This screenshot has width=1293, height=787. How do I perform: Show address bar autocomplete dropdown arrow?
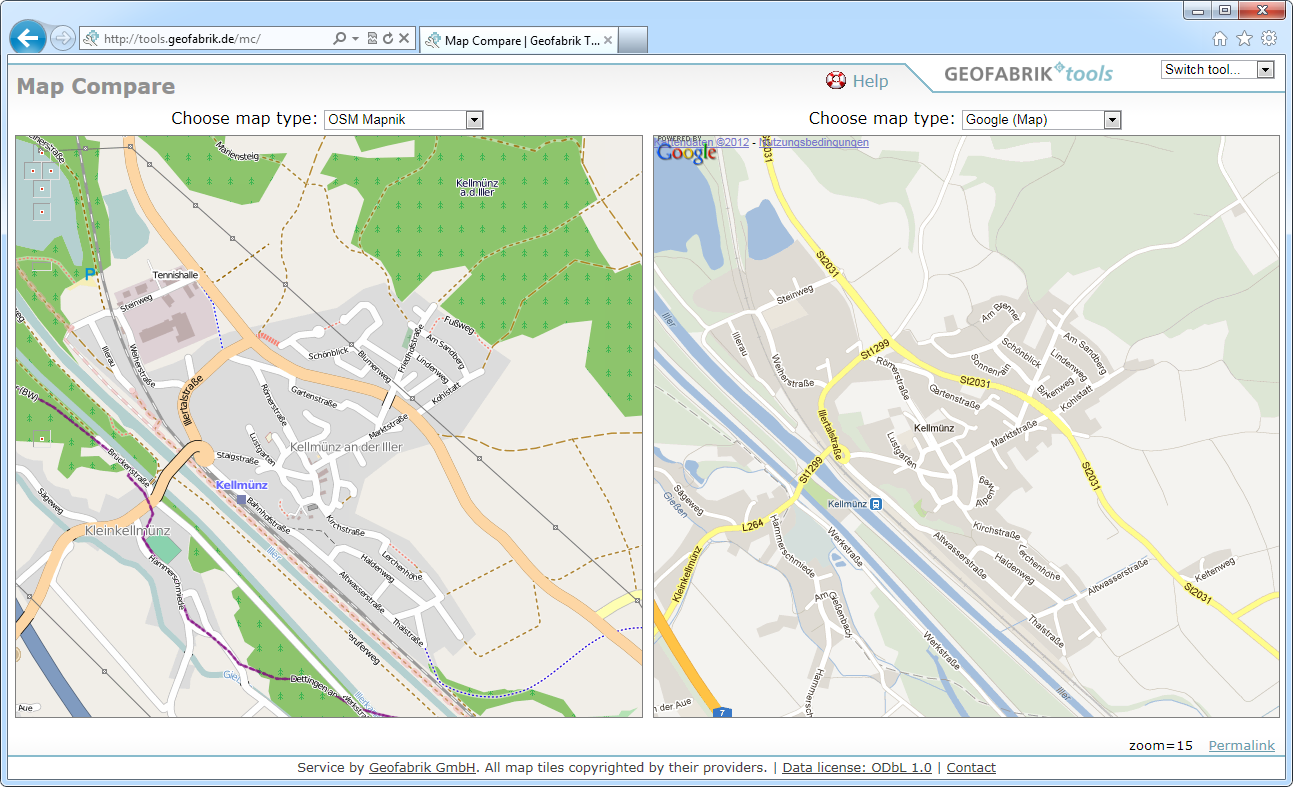point(355,39)
